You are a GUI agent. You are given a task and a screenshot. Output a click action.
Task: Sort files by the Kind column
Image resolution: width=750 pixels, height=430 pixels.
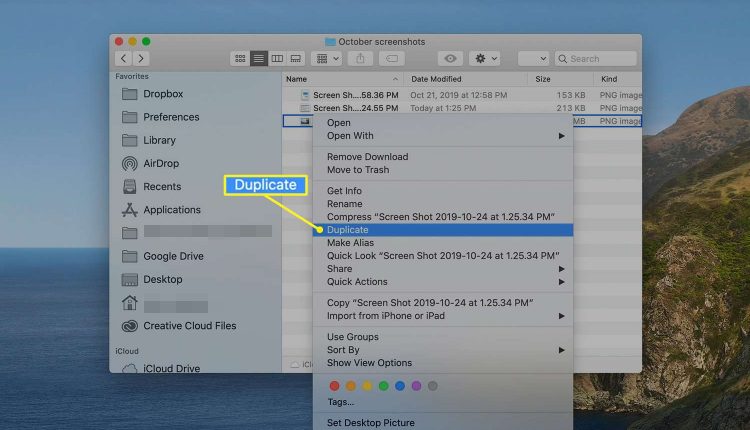pyautogui.click(x=618, y=79)
